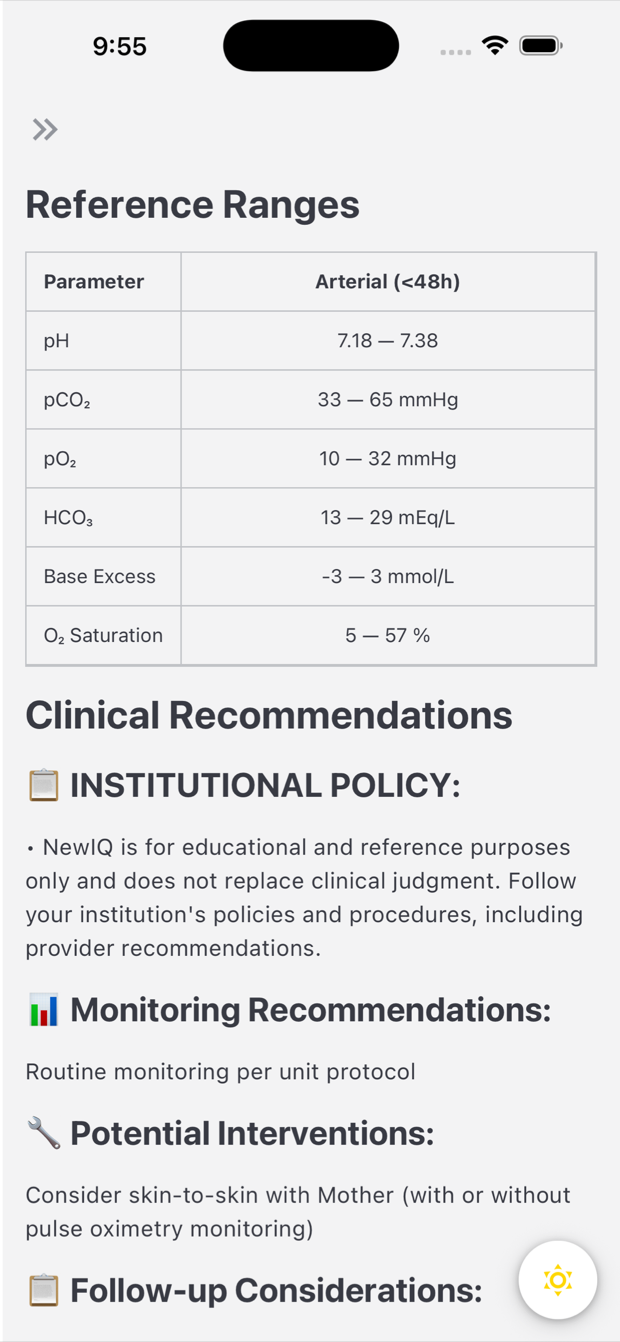
Task: Select the Arterial (<48h) column header
Action: pos(388,282)
